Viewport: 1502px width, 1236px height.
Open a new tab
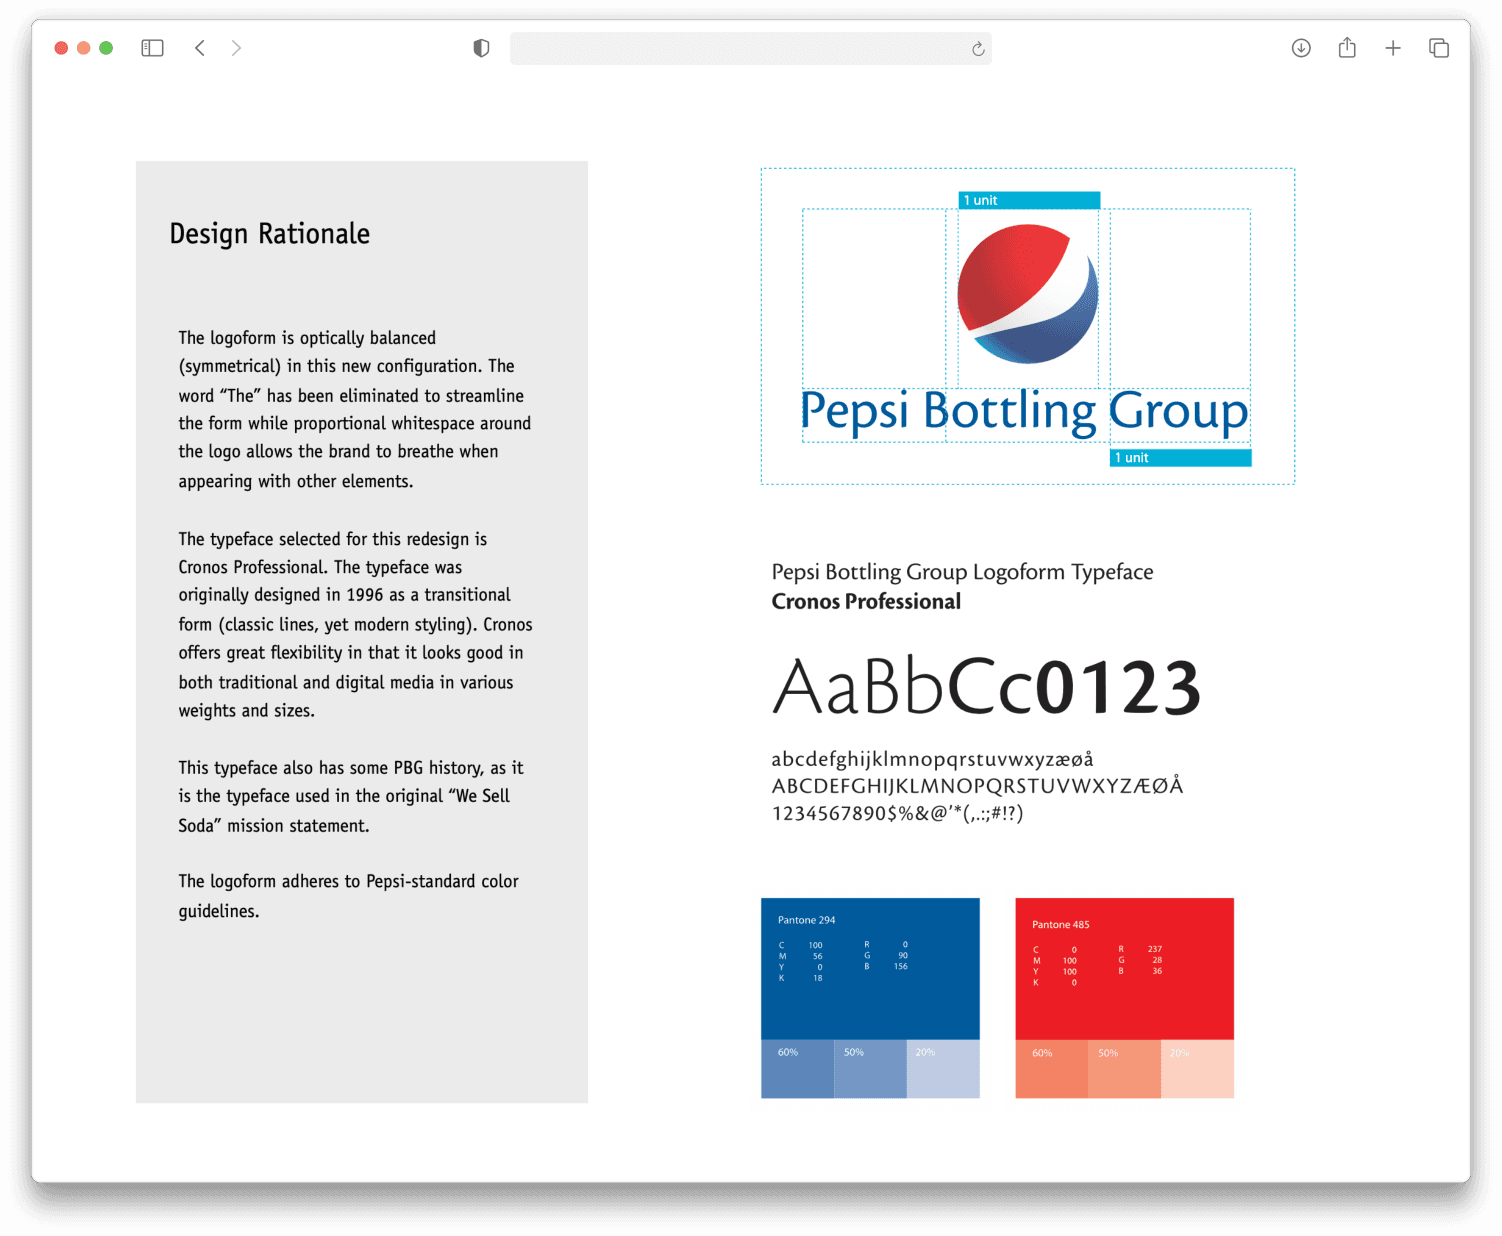tap(1393, 48)
